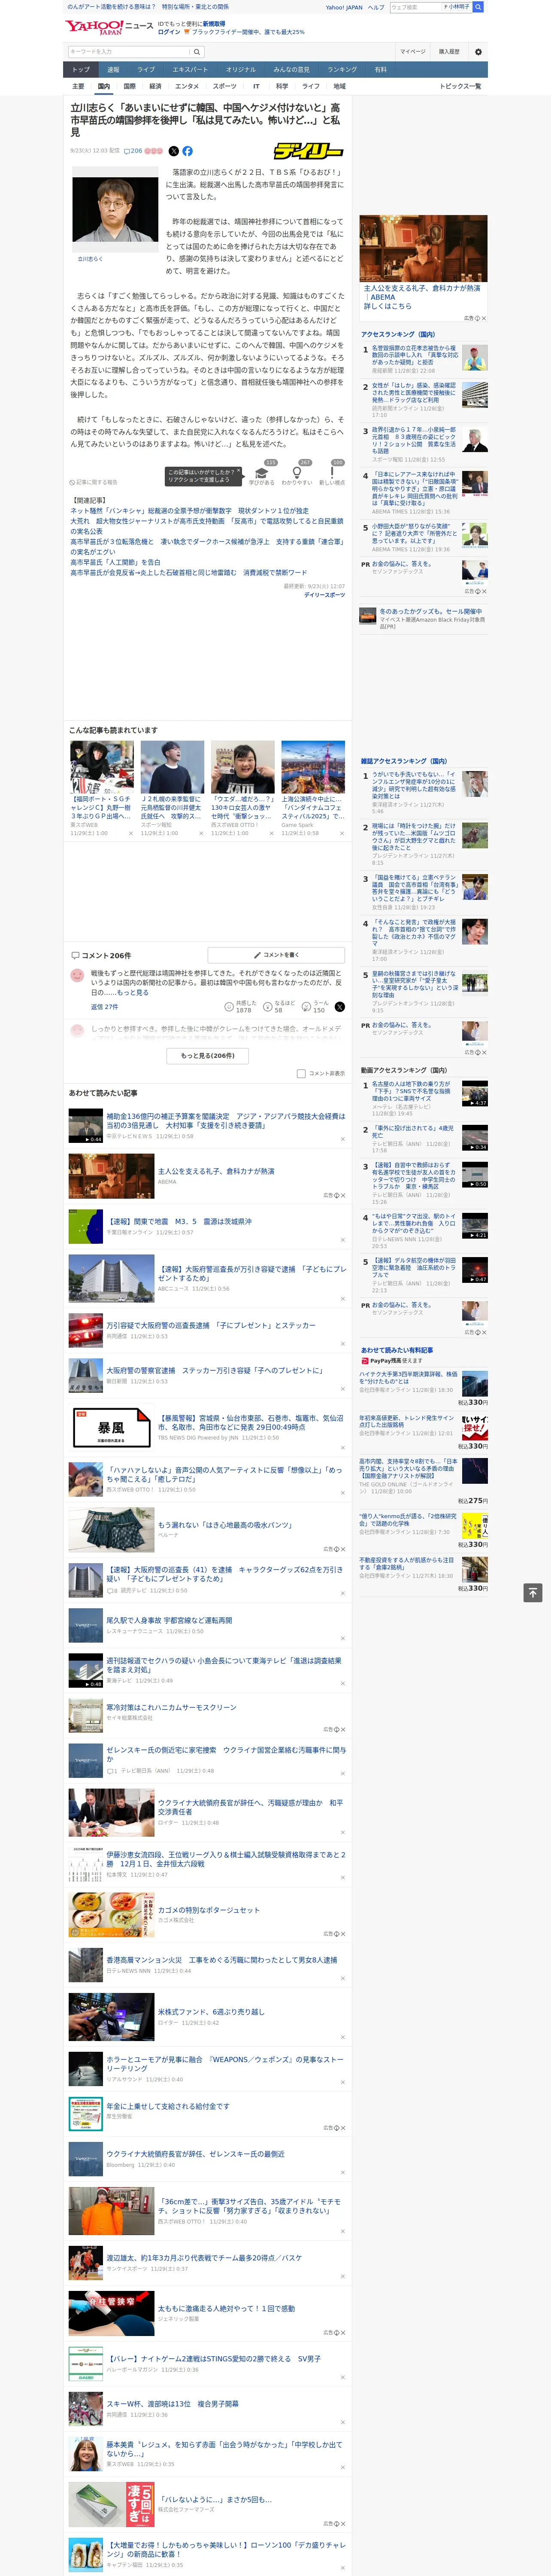
Task: Open the settings gear icon
Action: pyautogui.click(x=477, y=52)
